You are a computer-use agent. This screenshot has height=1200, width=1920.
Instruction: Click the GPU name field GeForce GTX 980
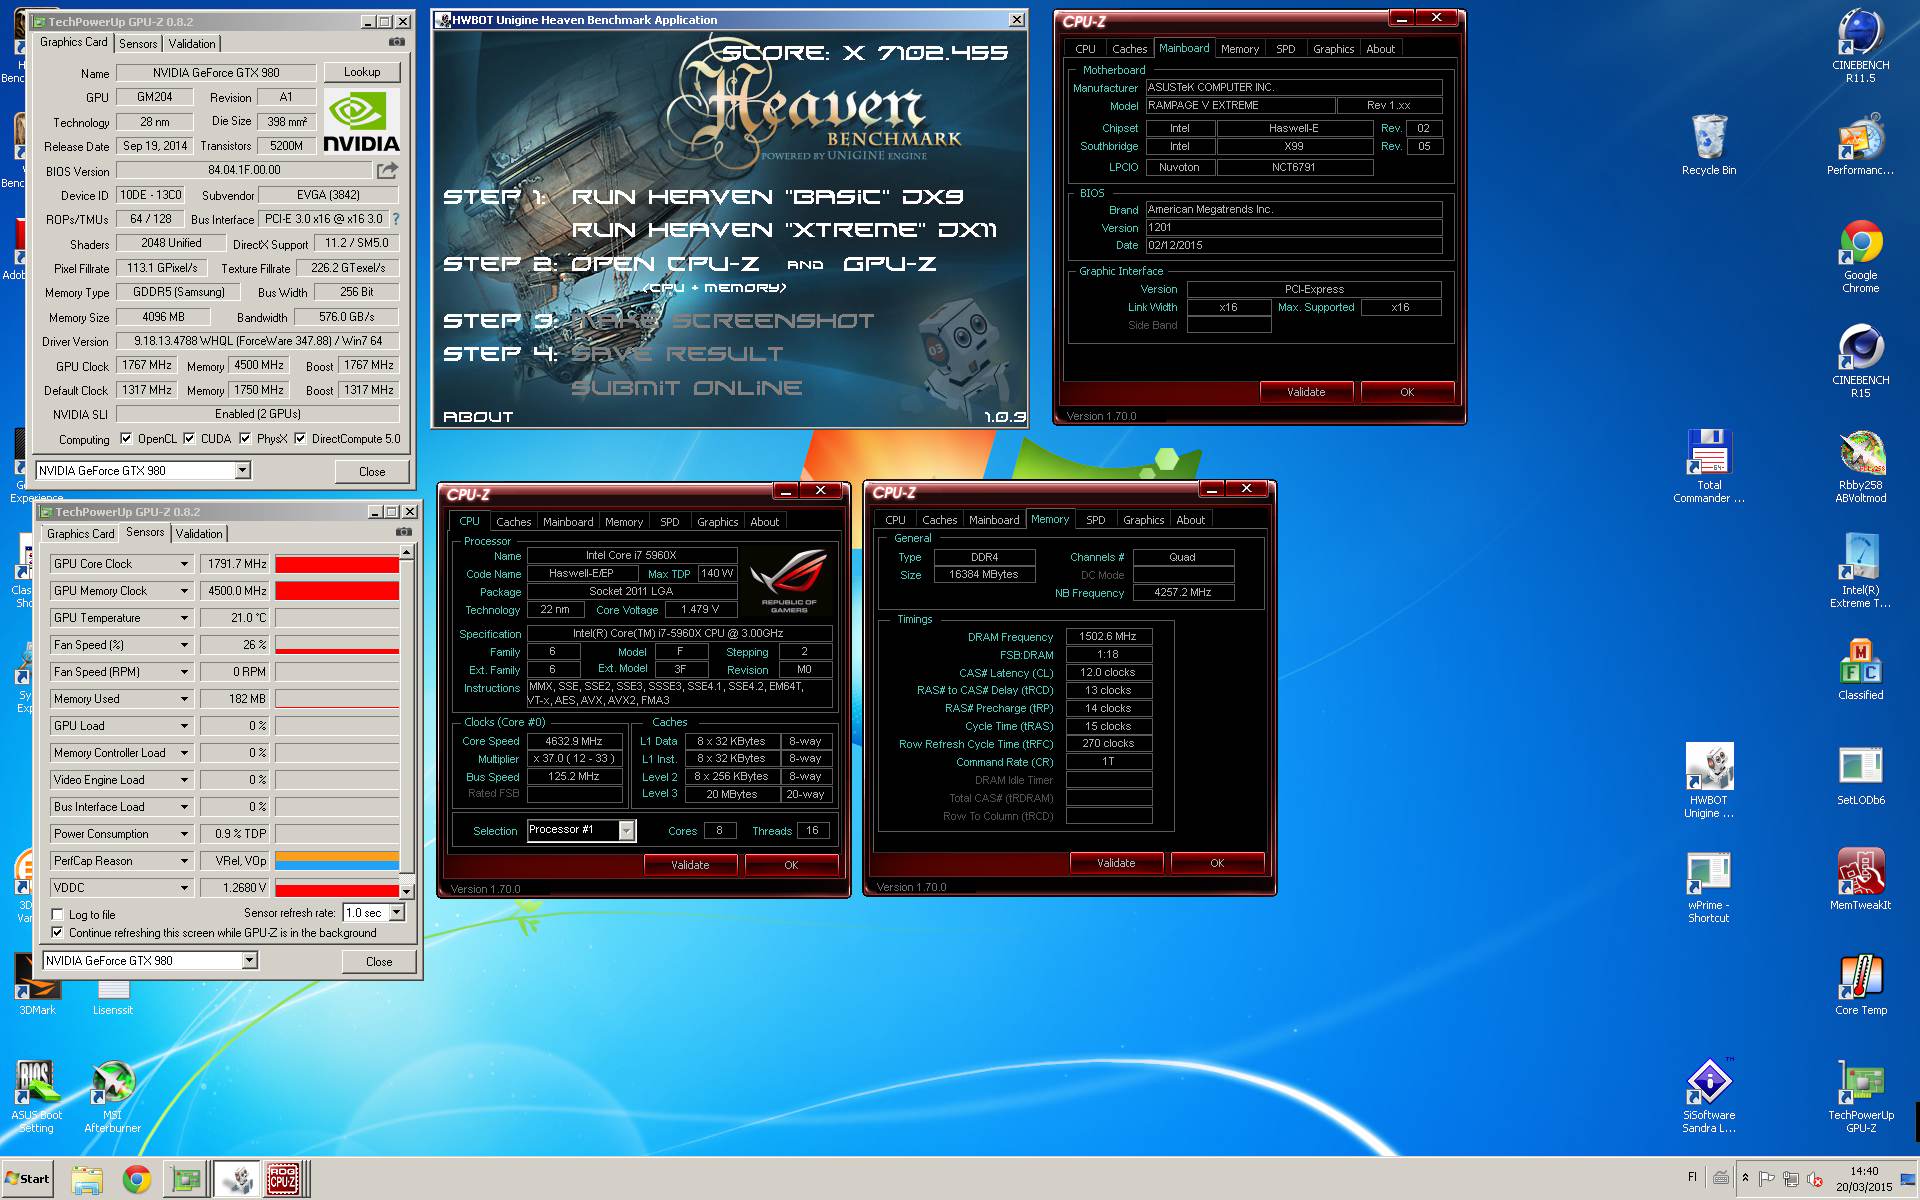[x=216, y=72]
